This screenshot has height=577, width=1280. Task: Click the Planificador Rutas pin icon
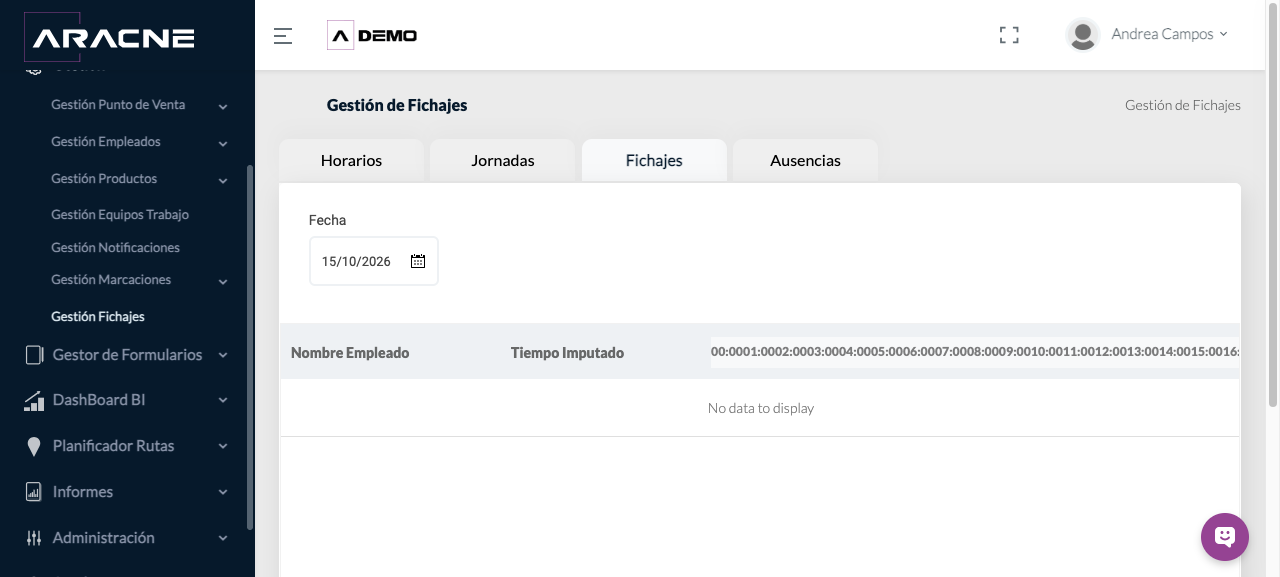(x=34, y=446)
